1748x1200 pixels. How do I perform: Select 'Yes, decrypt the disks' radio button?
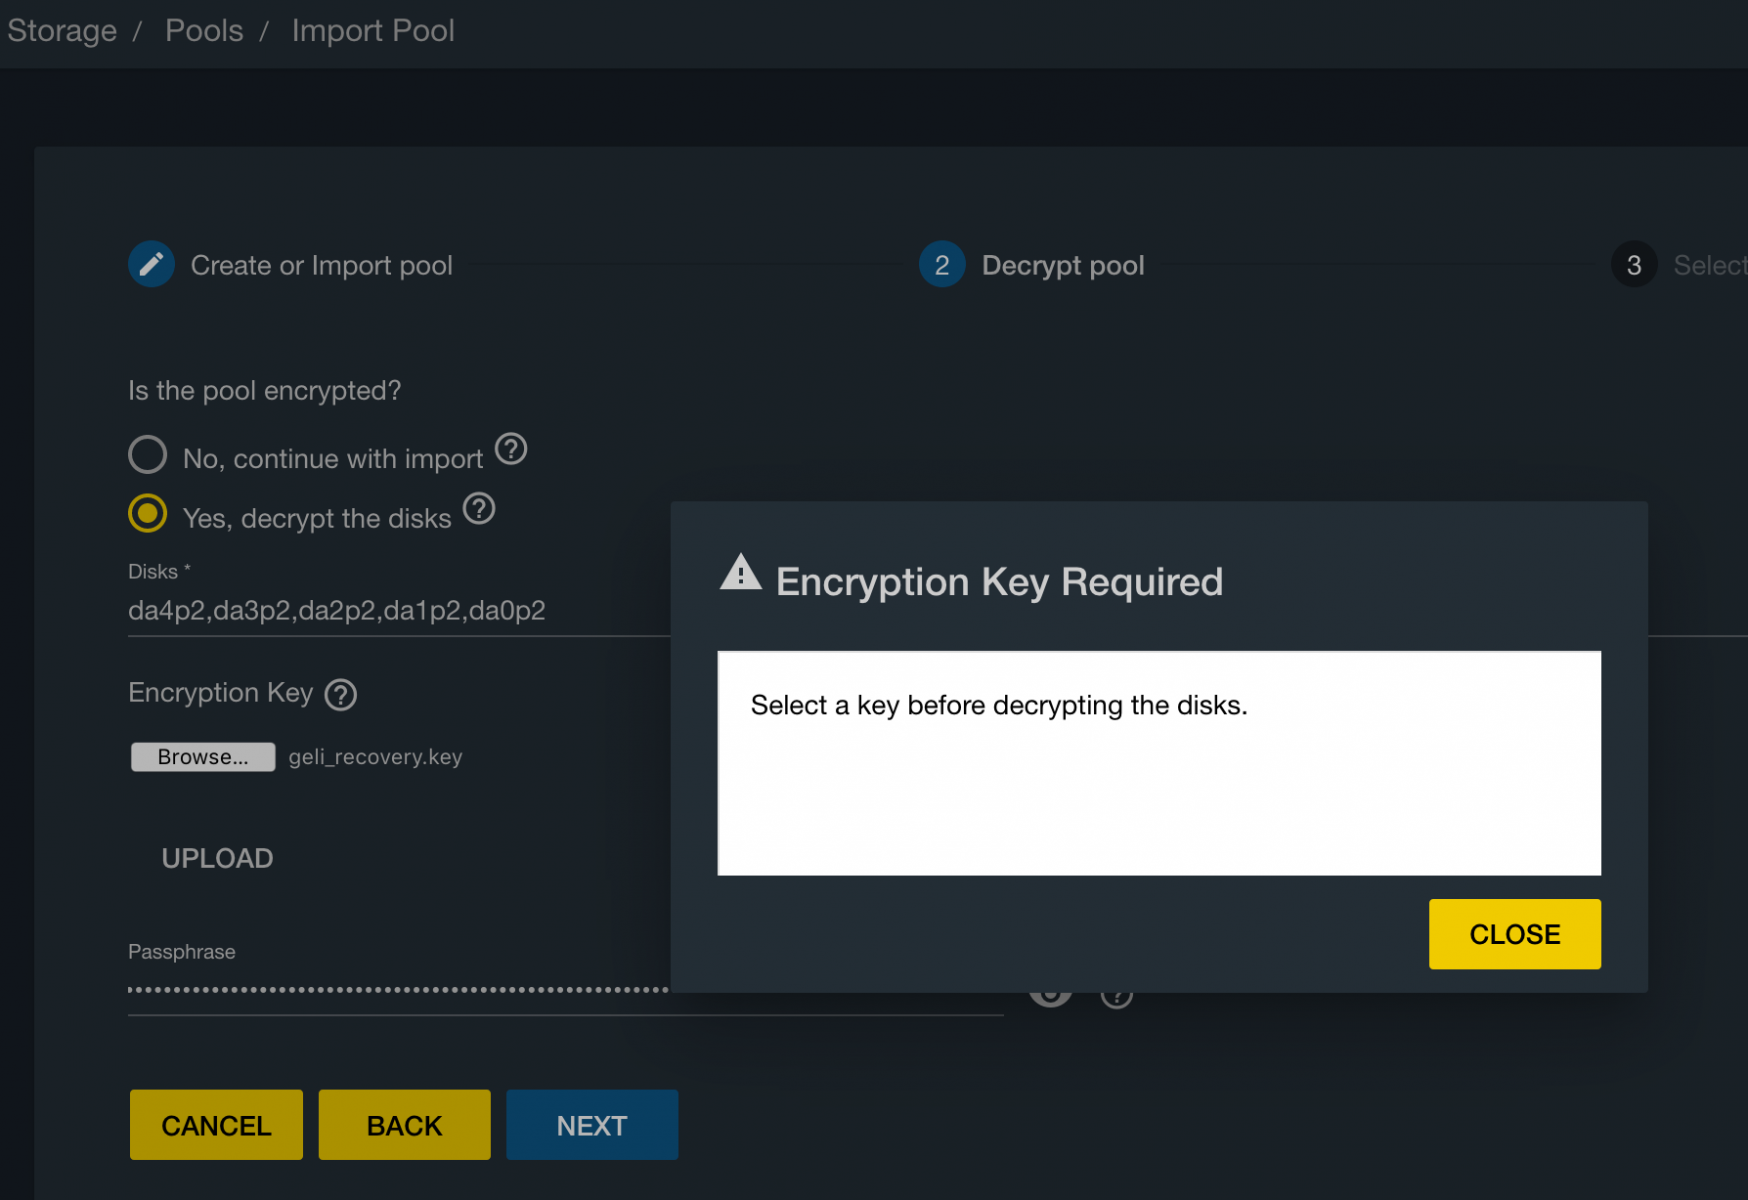148,514
